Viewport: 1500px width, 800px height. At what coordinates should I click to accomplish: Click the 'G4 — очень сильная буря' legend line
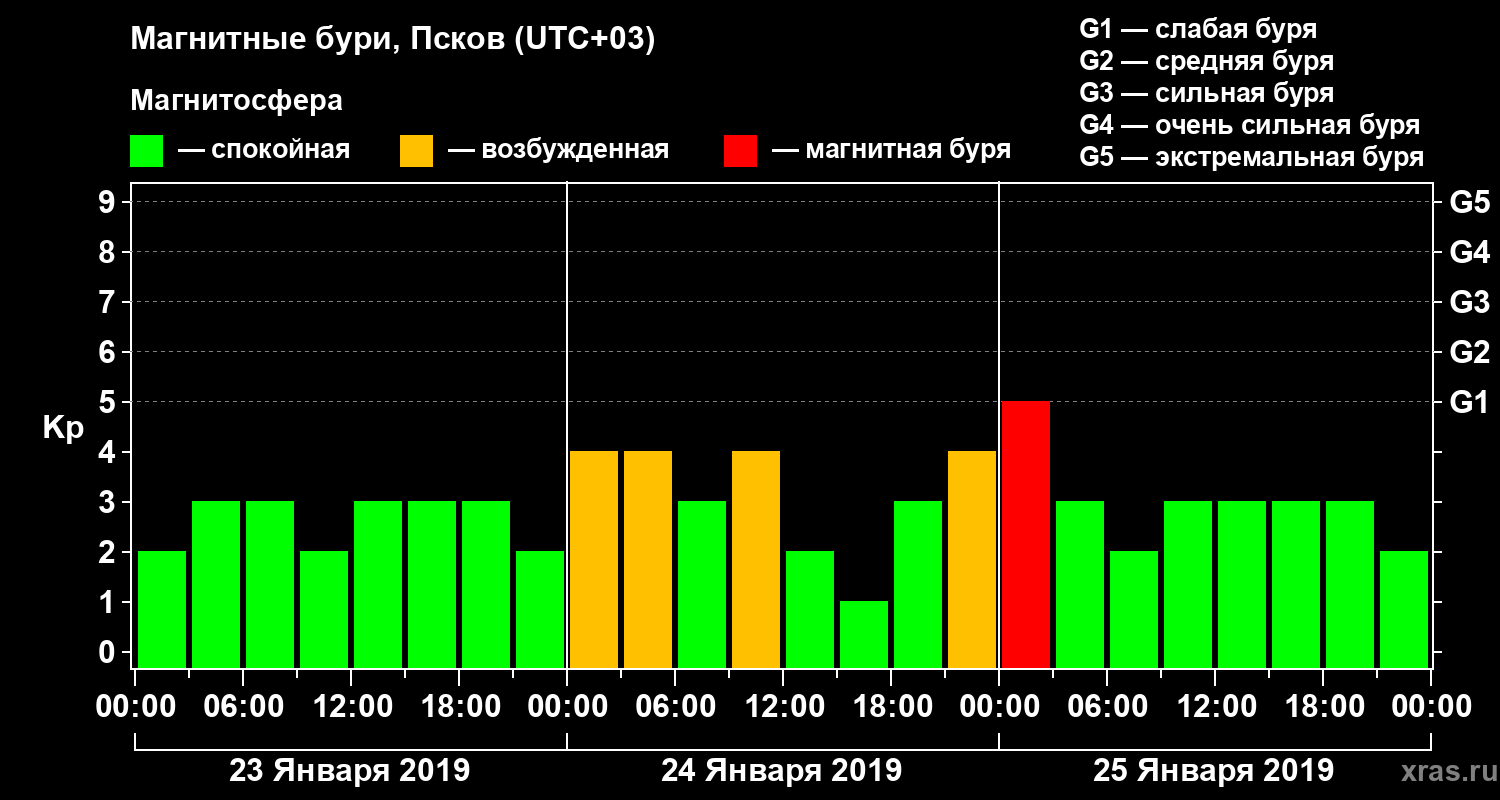coord(1250,125)
